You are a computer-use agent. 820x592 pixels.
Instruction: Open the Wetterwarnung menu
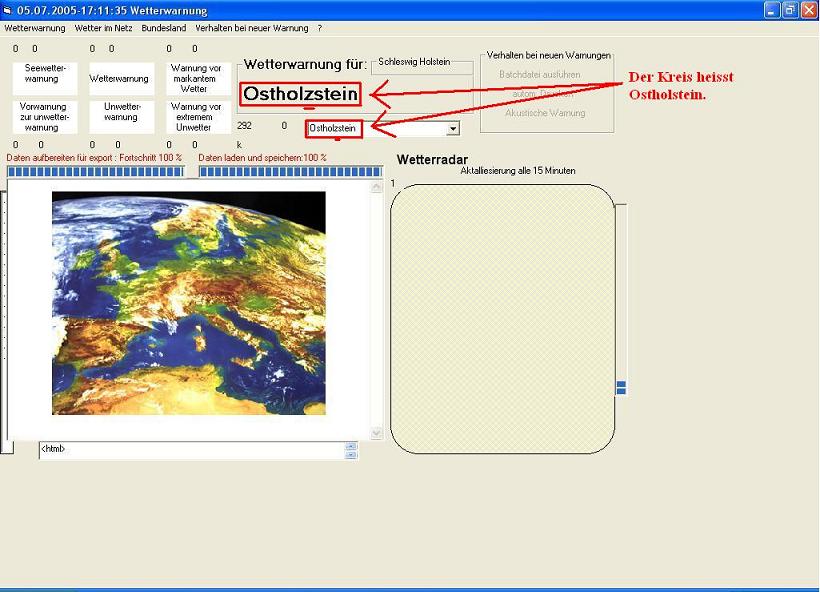pos(35,28)
